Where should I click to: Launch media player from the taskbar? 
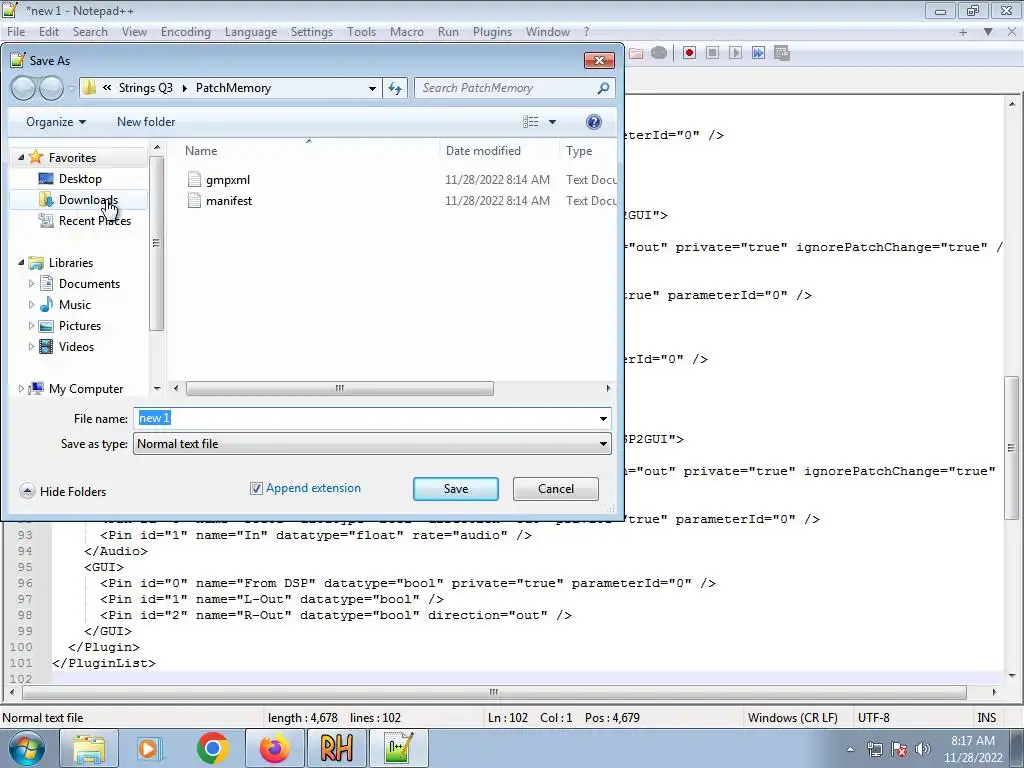(150, 748)
